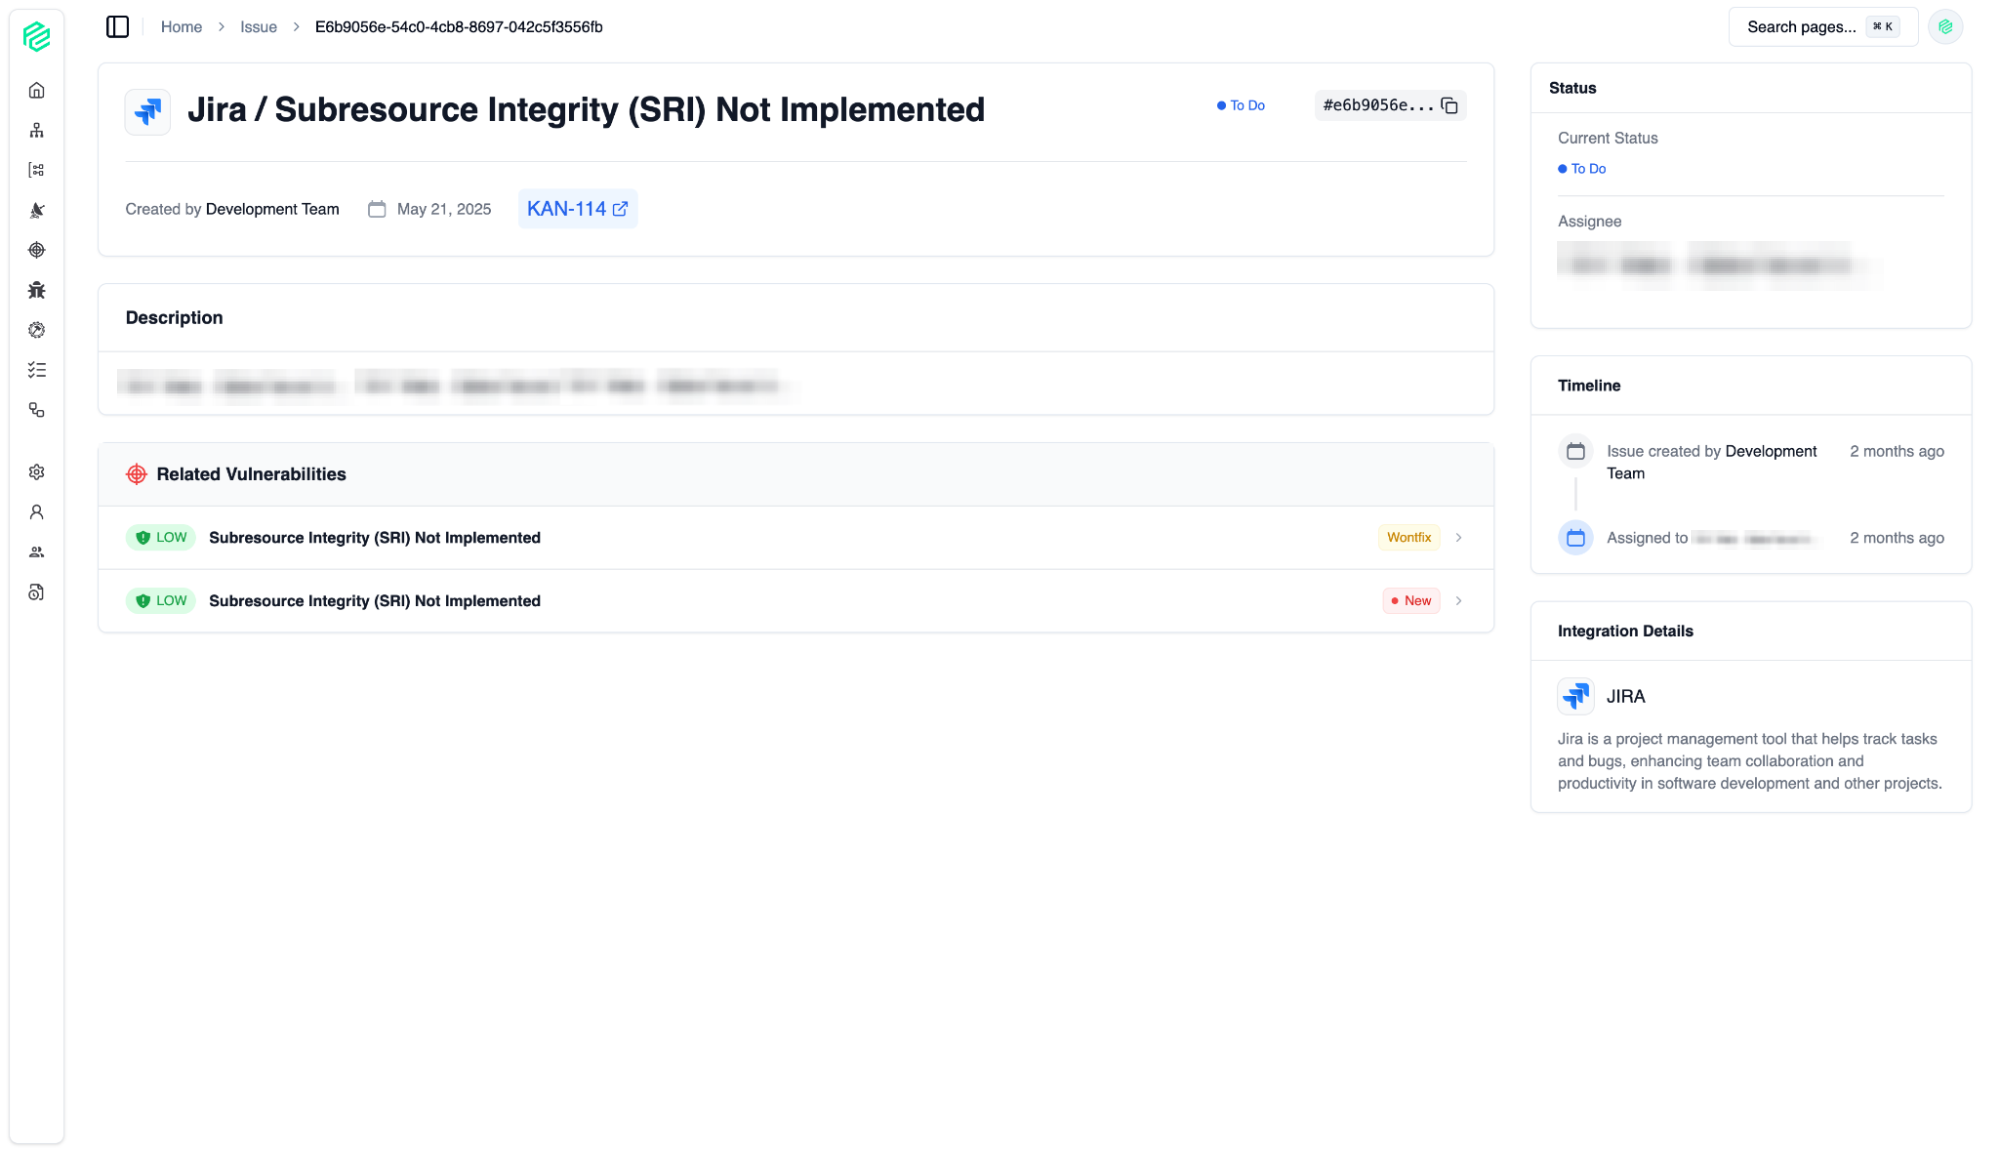Open the bug icon in sidebar
Screen dimensions: 1999x1153
[37, 290]
